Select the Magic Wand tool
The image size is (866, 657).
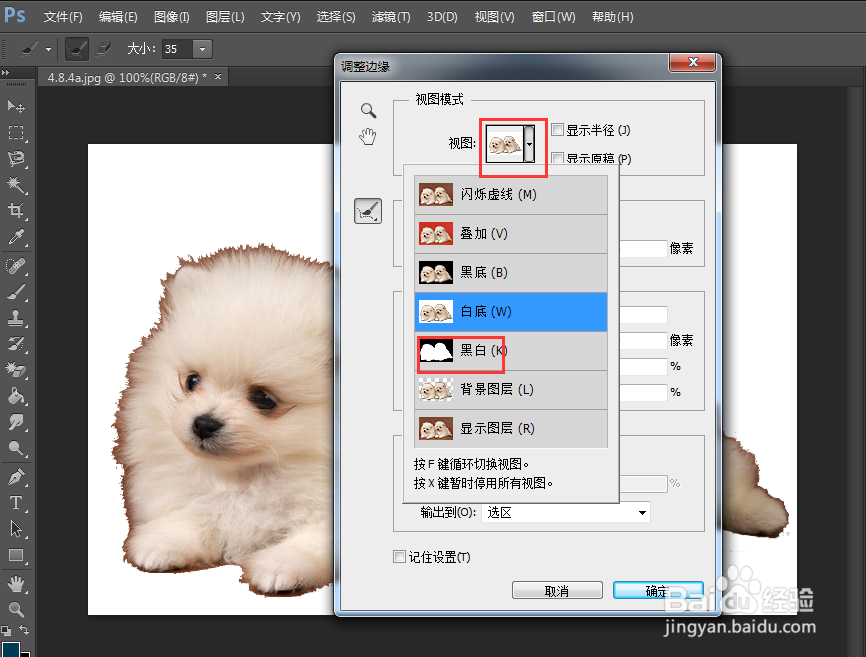point(15,185)
